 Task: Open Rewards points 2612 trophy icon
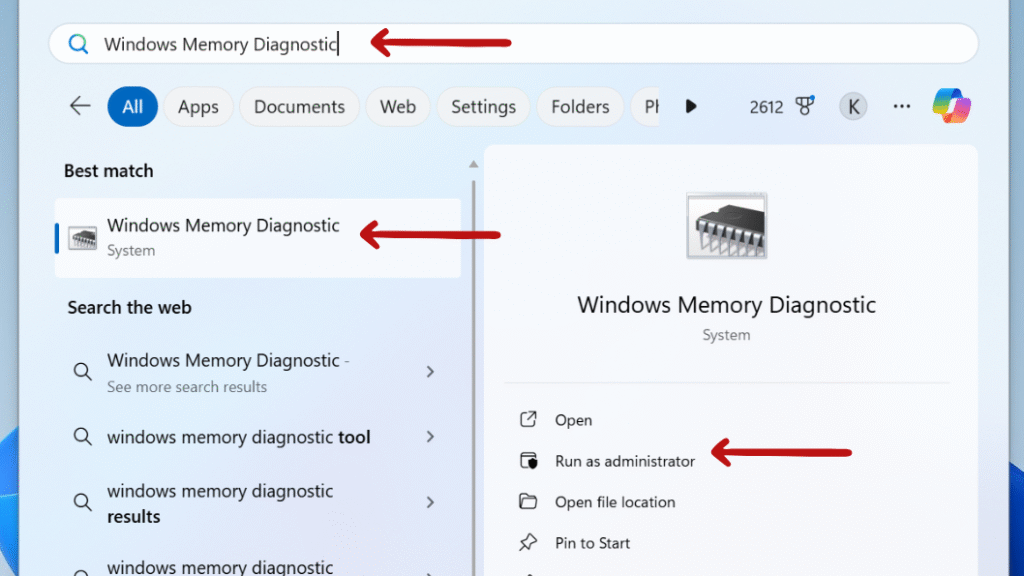click(805, 106)
